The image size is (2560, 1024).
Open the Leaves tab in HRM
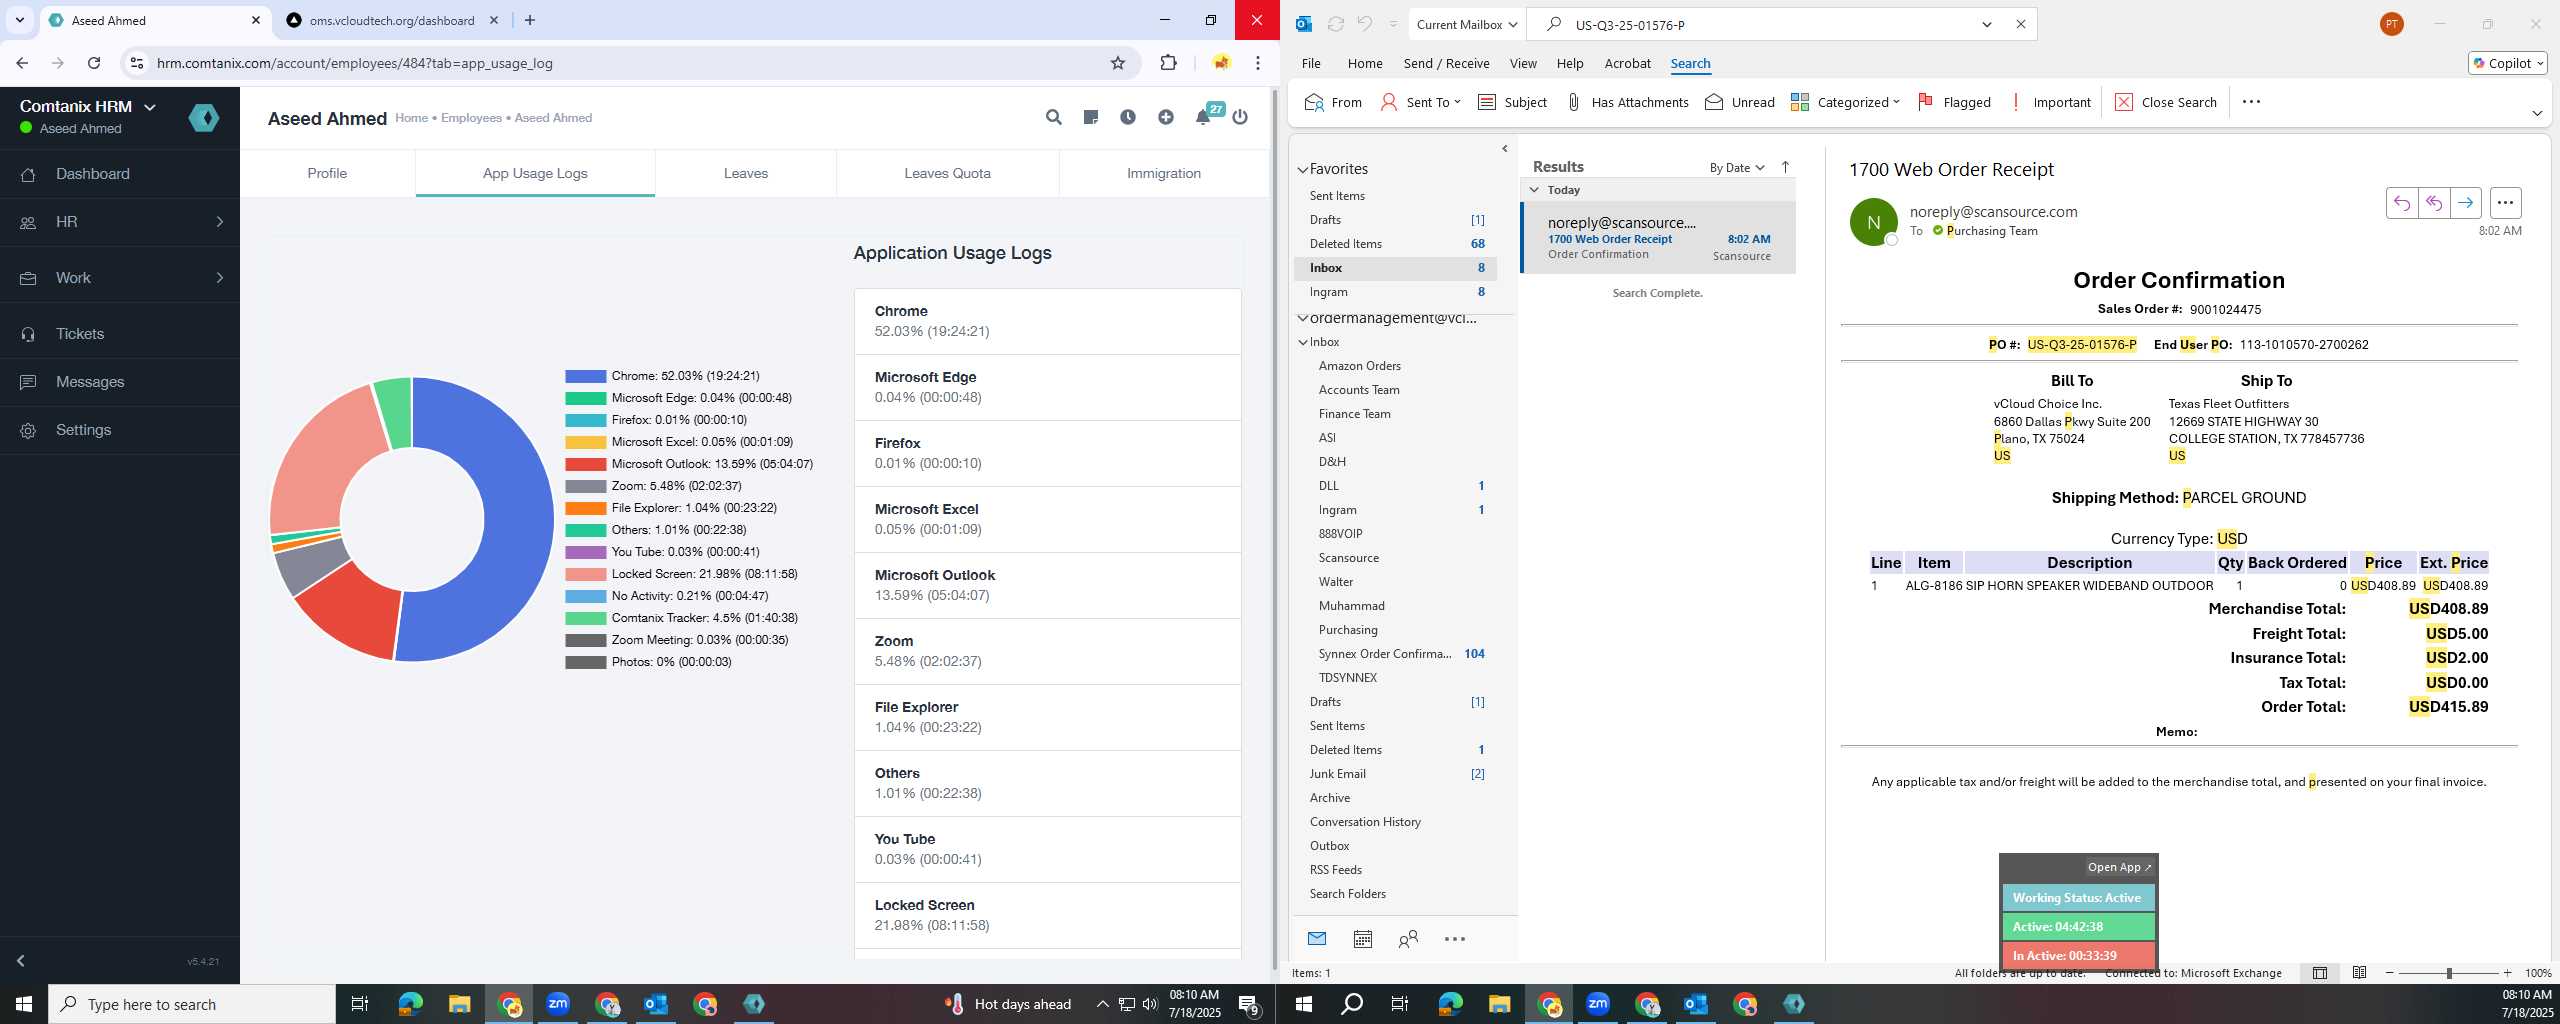746,173
